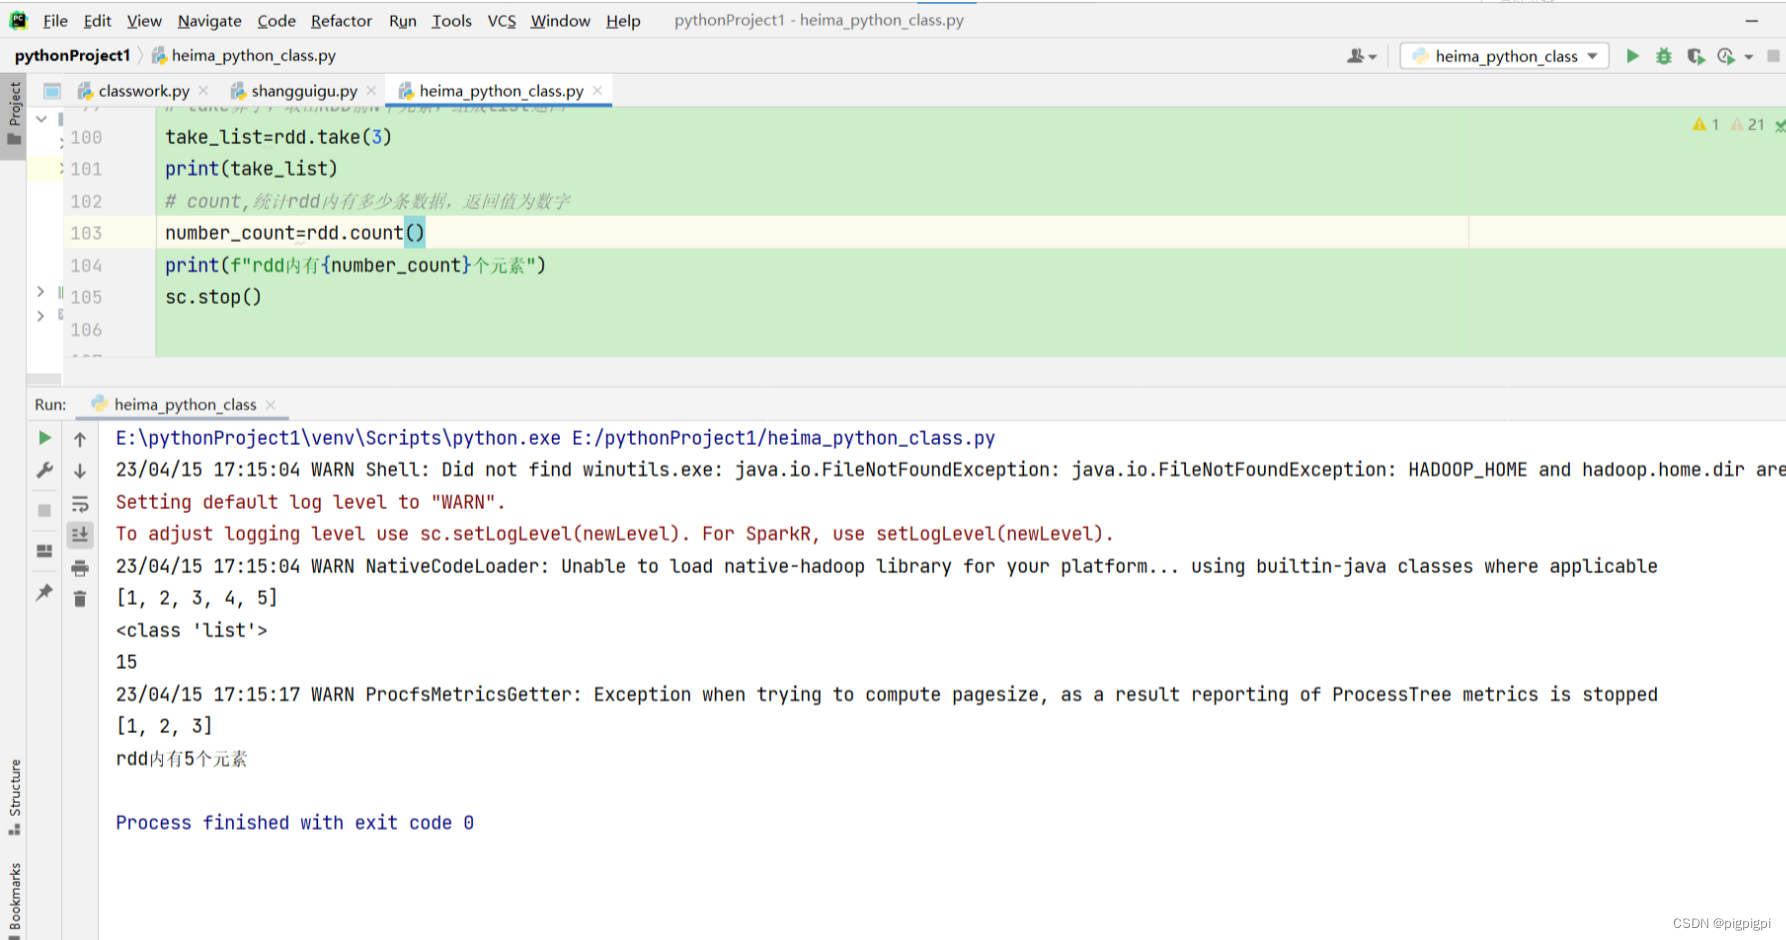Click the restore layout icon in Run panel
This screenshot has width=1786, height=940.
click(x=45, y=551)
